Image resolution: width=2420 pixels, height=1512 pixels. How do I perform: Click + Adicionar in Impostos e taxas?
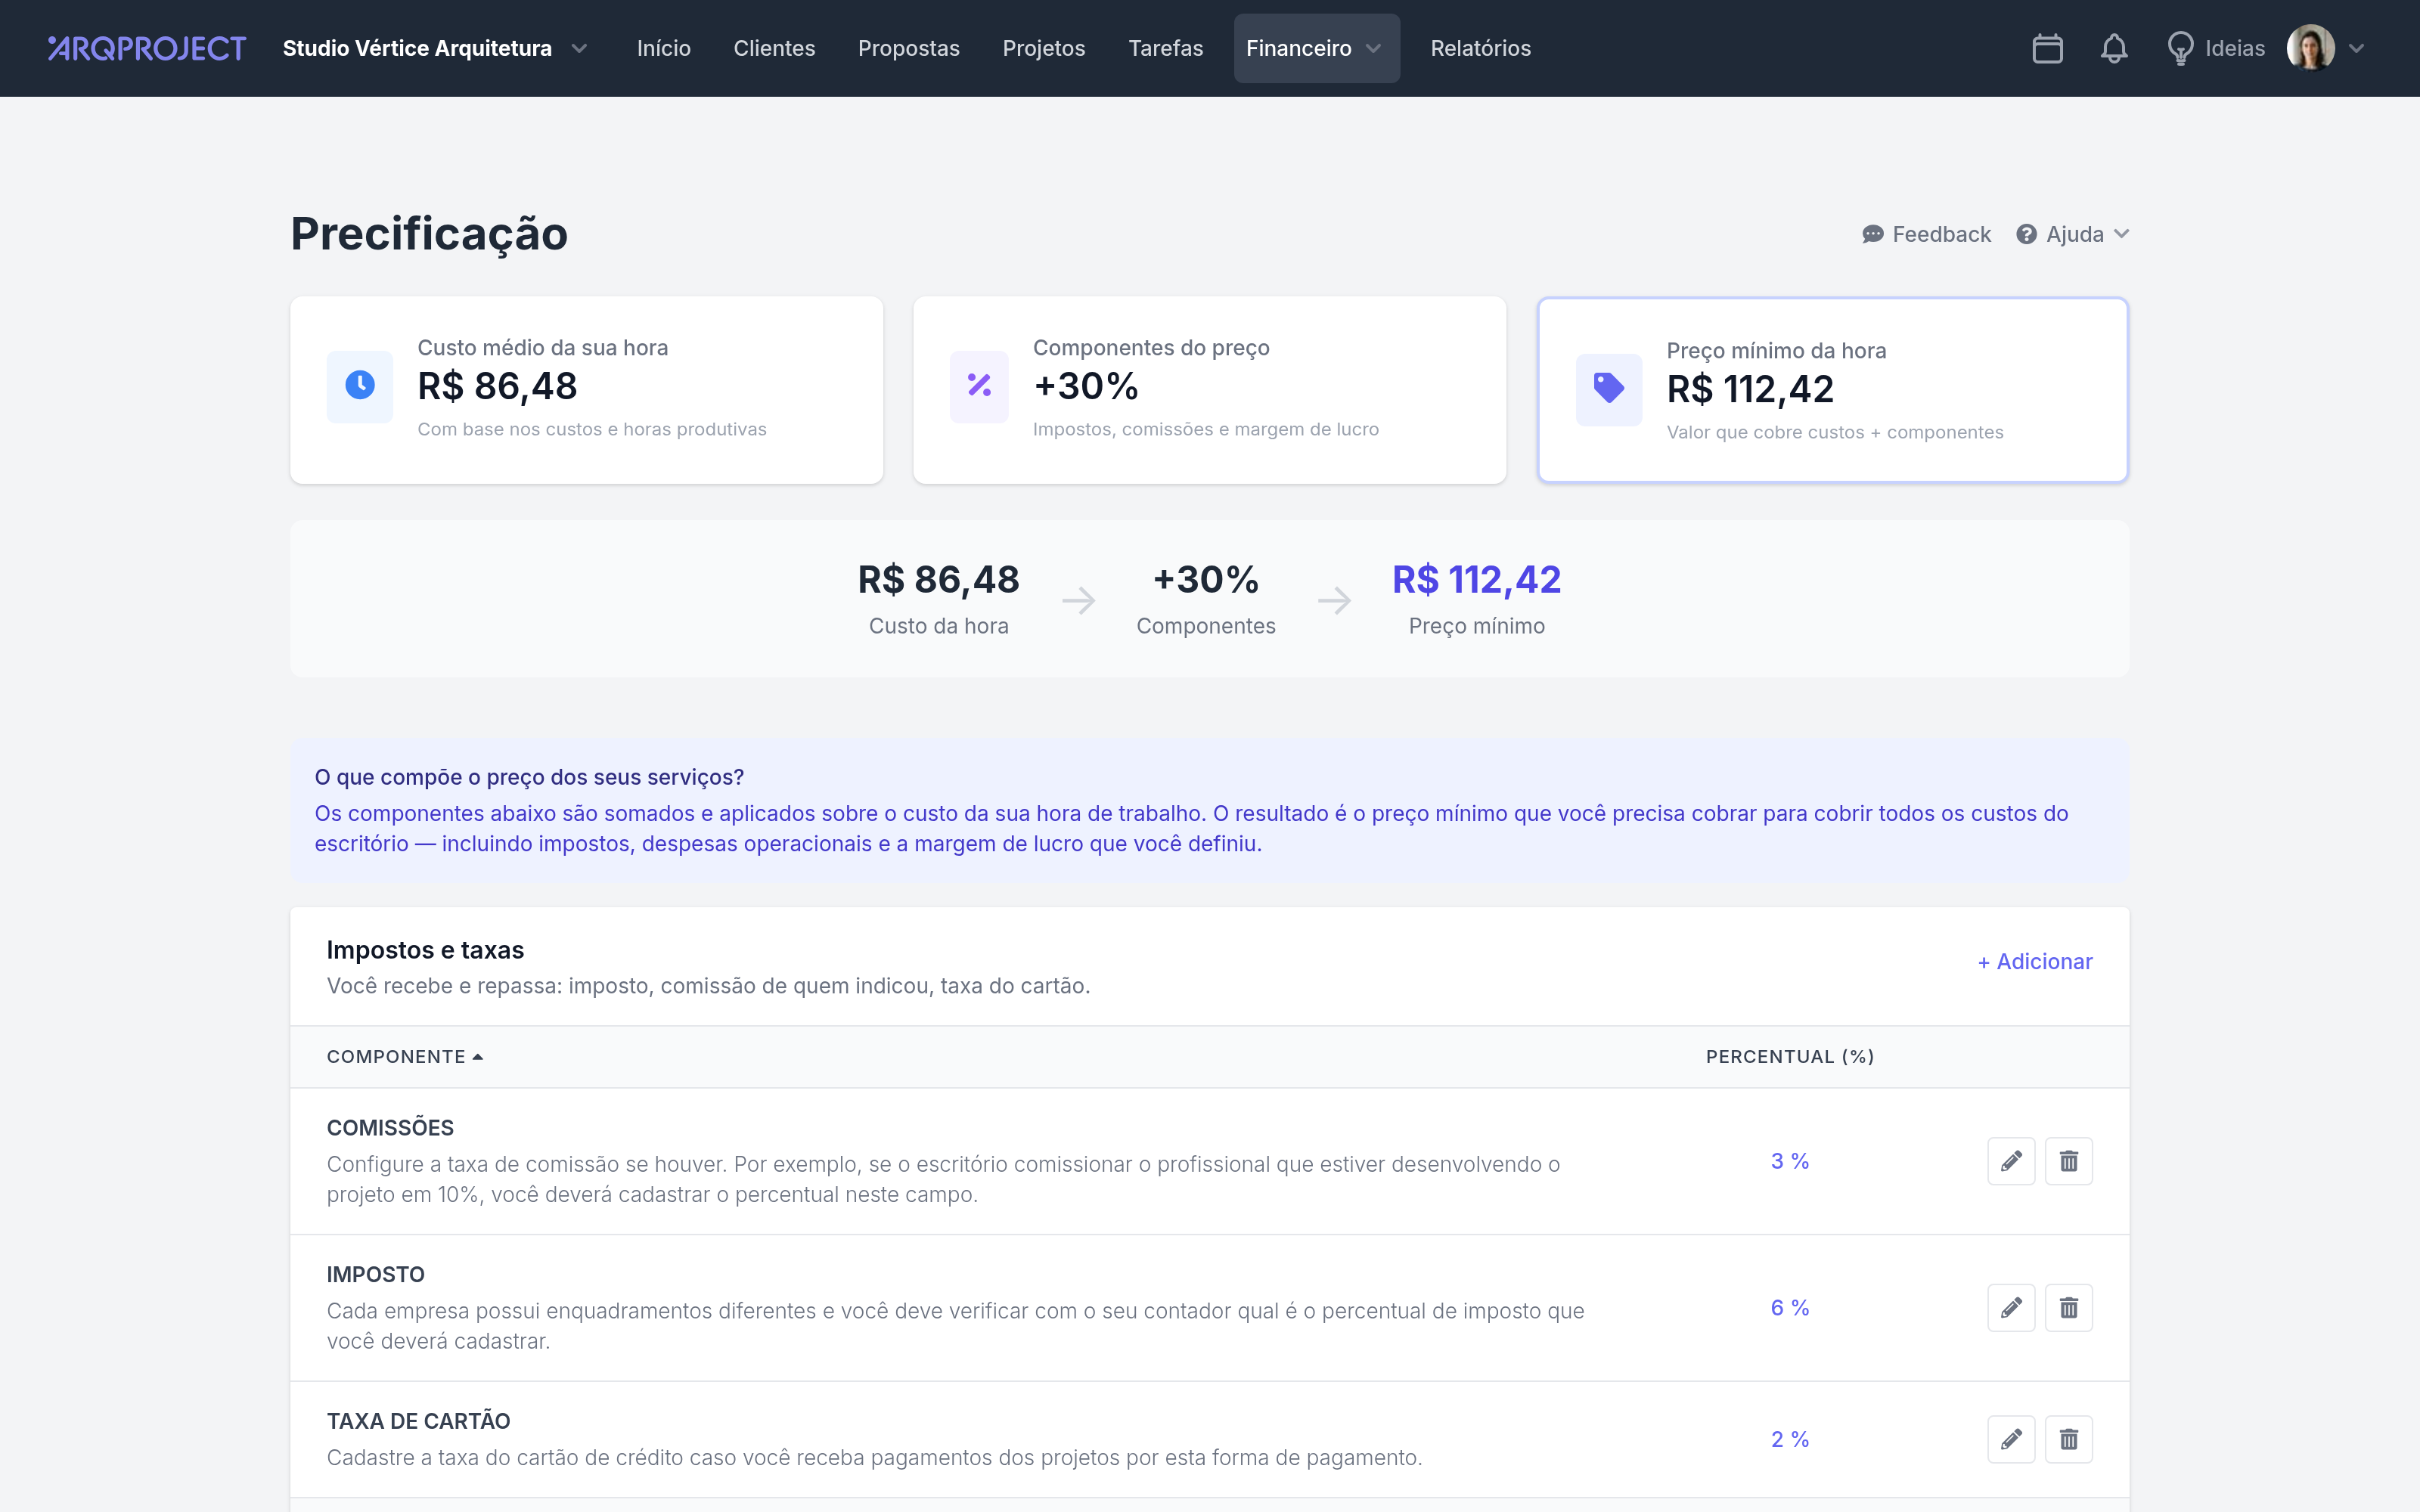coord(2035,961)
